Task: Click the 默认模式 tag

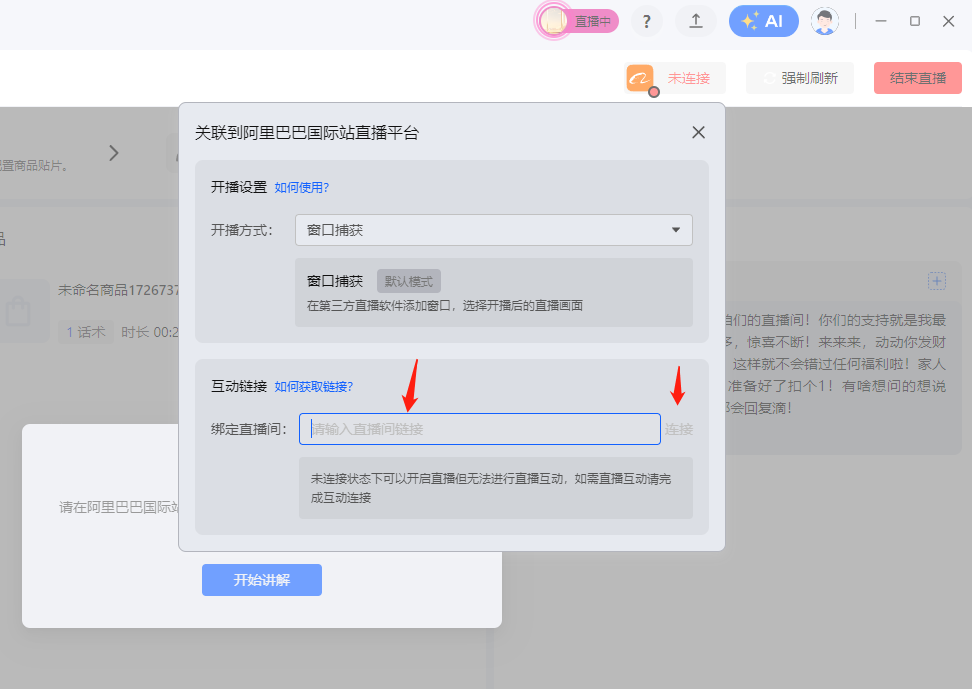Action: coord(409,282)
